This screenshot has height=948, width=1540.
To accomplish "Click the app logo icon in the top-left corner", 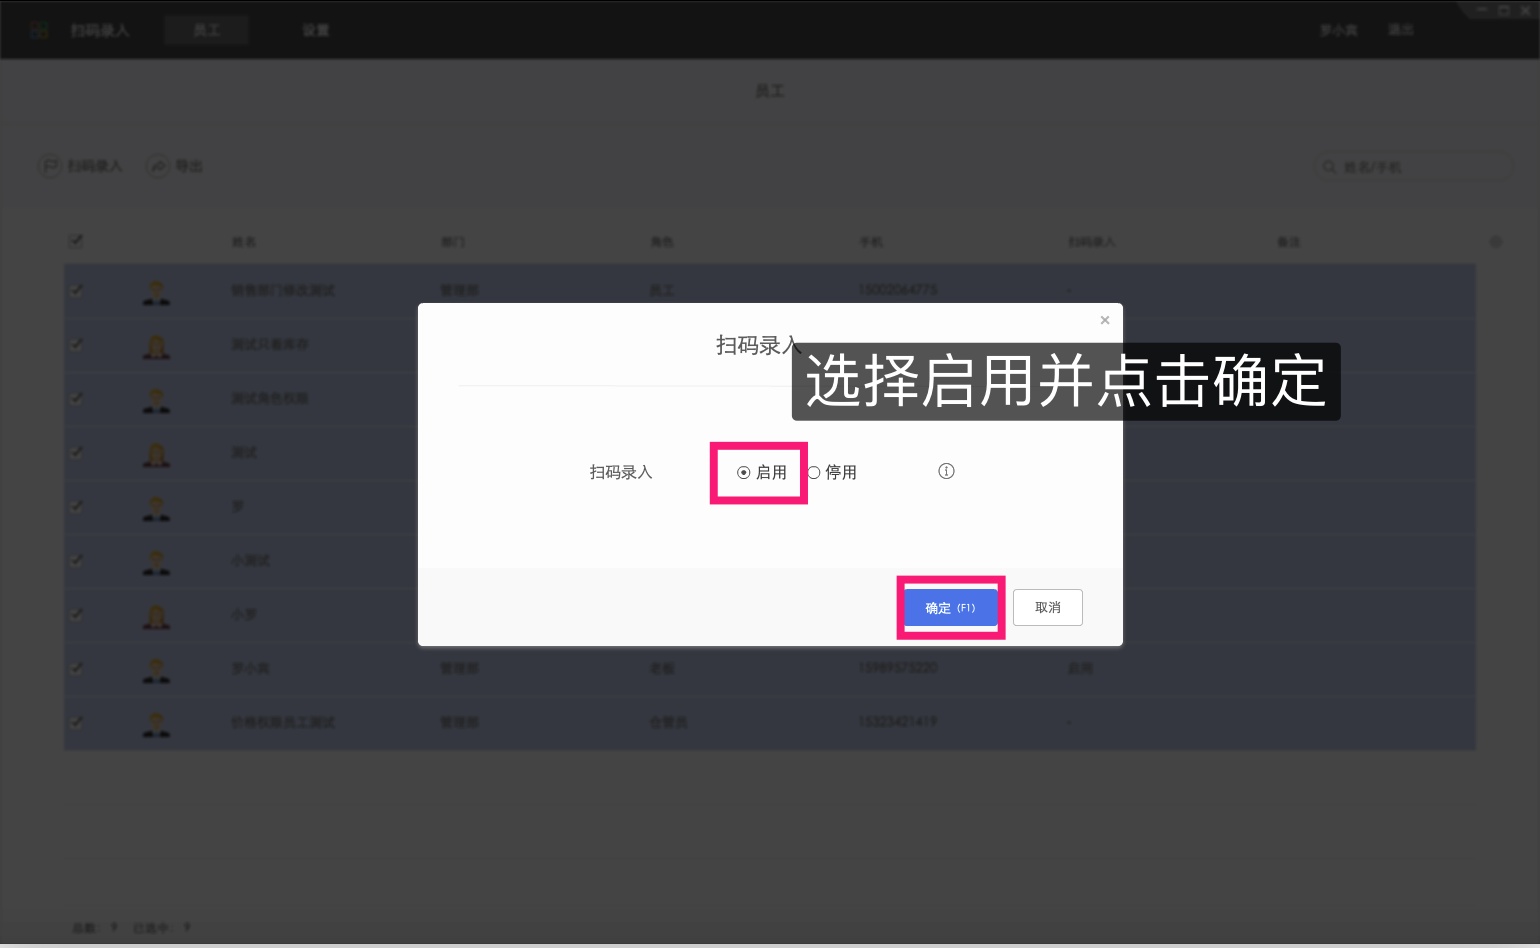I will coord(40,29).
